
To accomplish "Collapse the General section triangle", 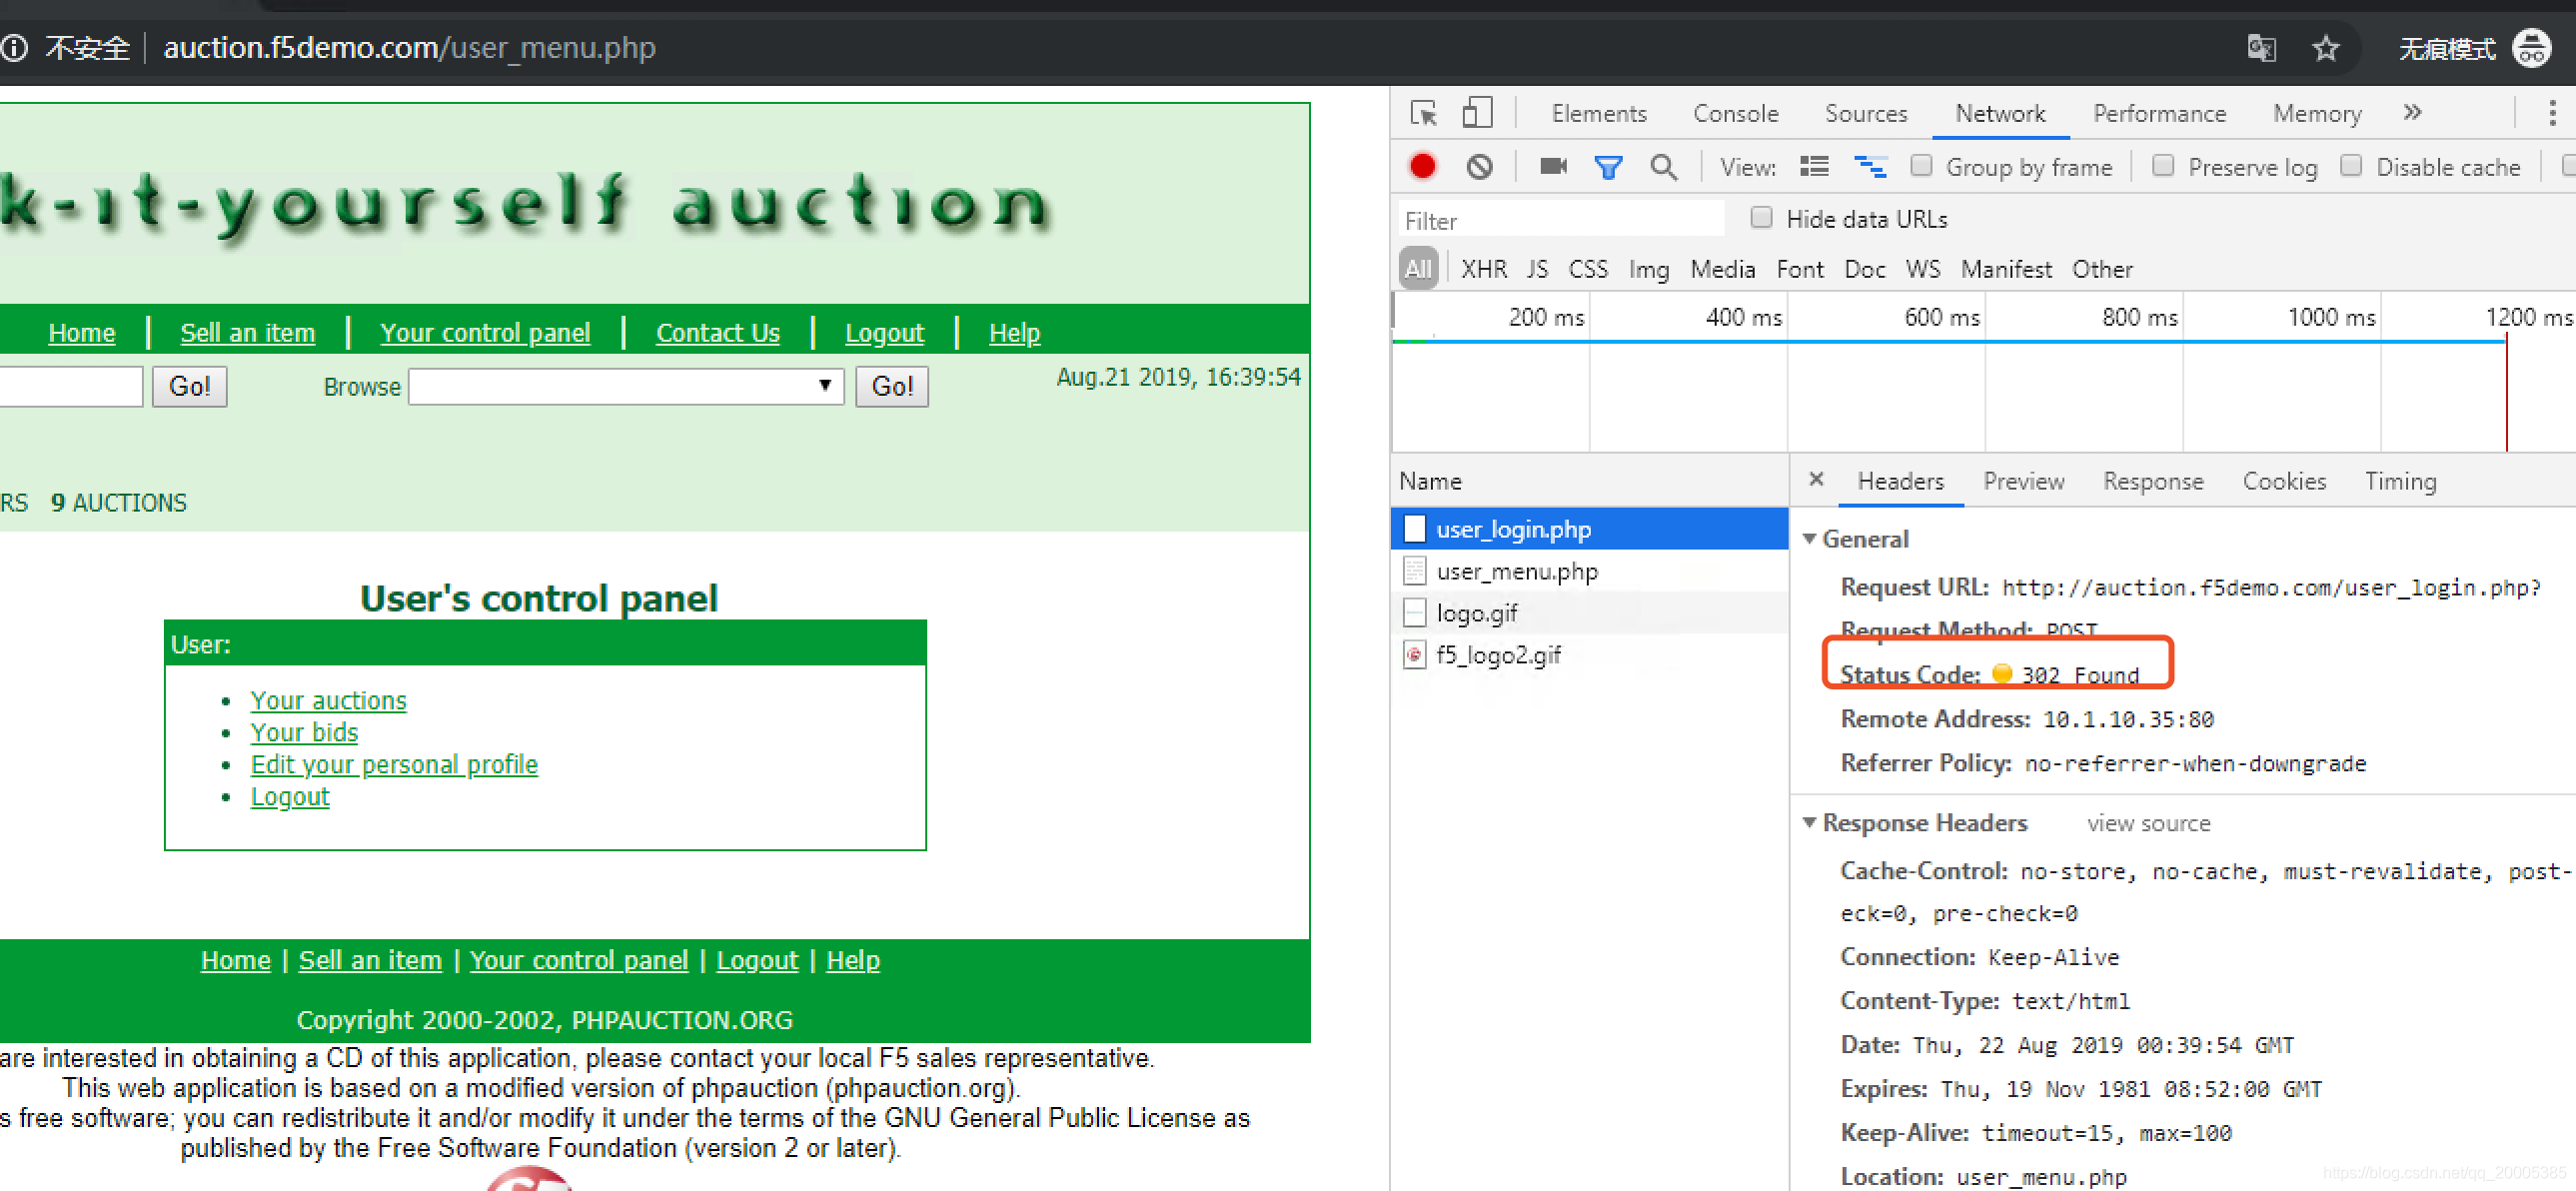I will coord(1809,539).
